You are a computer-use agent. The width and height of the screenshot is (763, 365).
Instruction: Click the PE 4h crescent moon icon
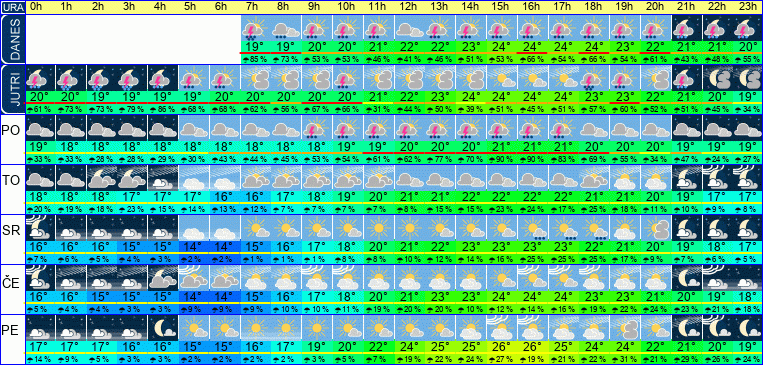tap(163, 328)
